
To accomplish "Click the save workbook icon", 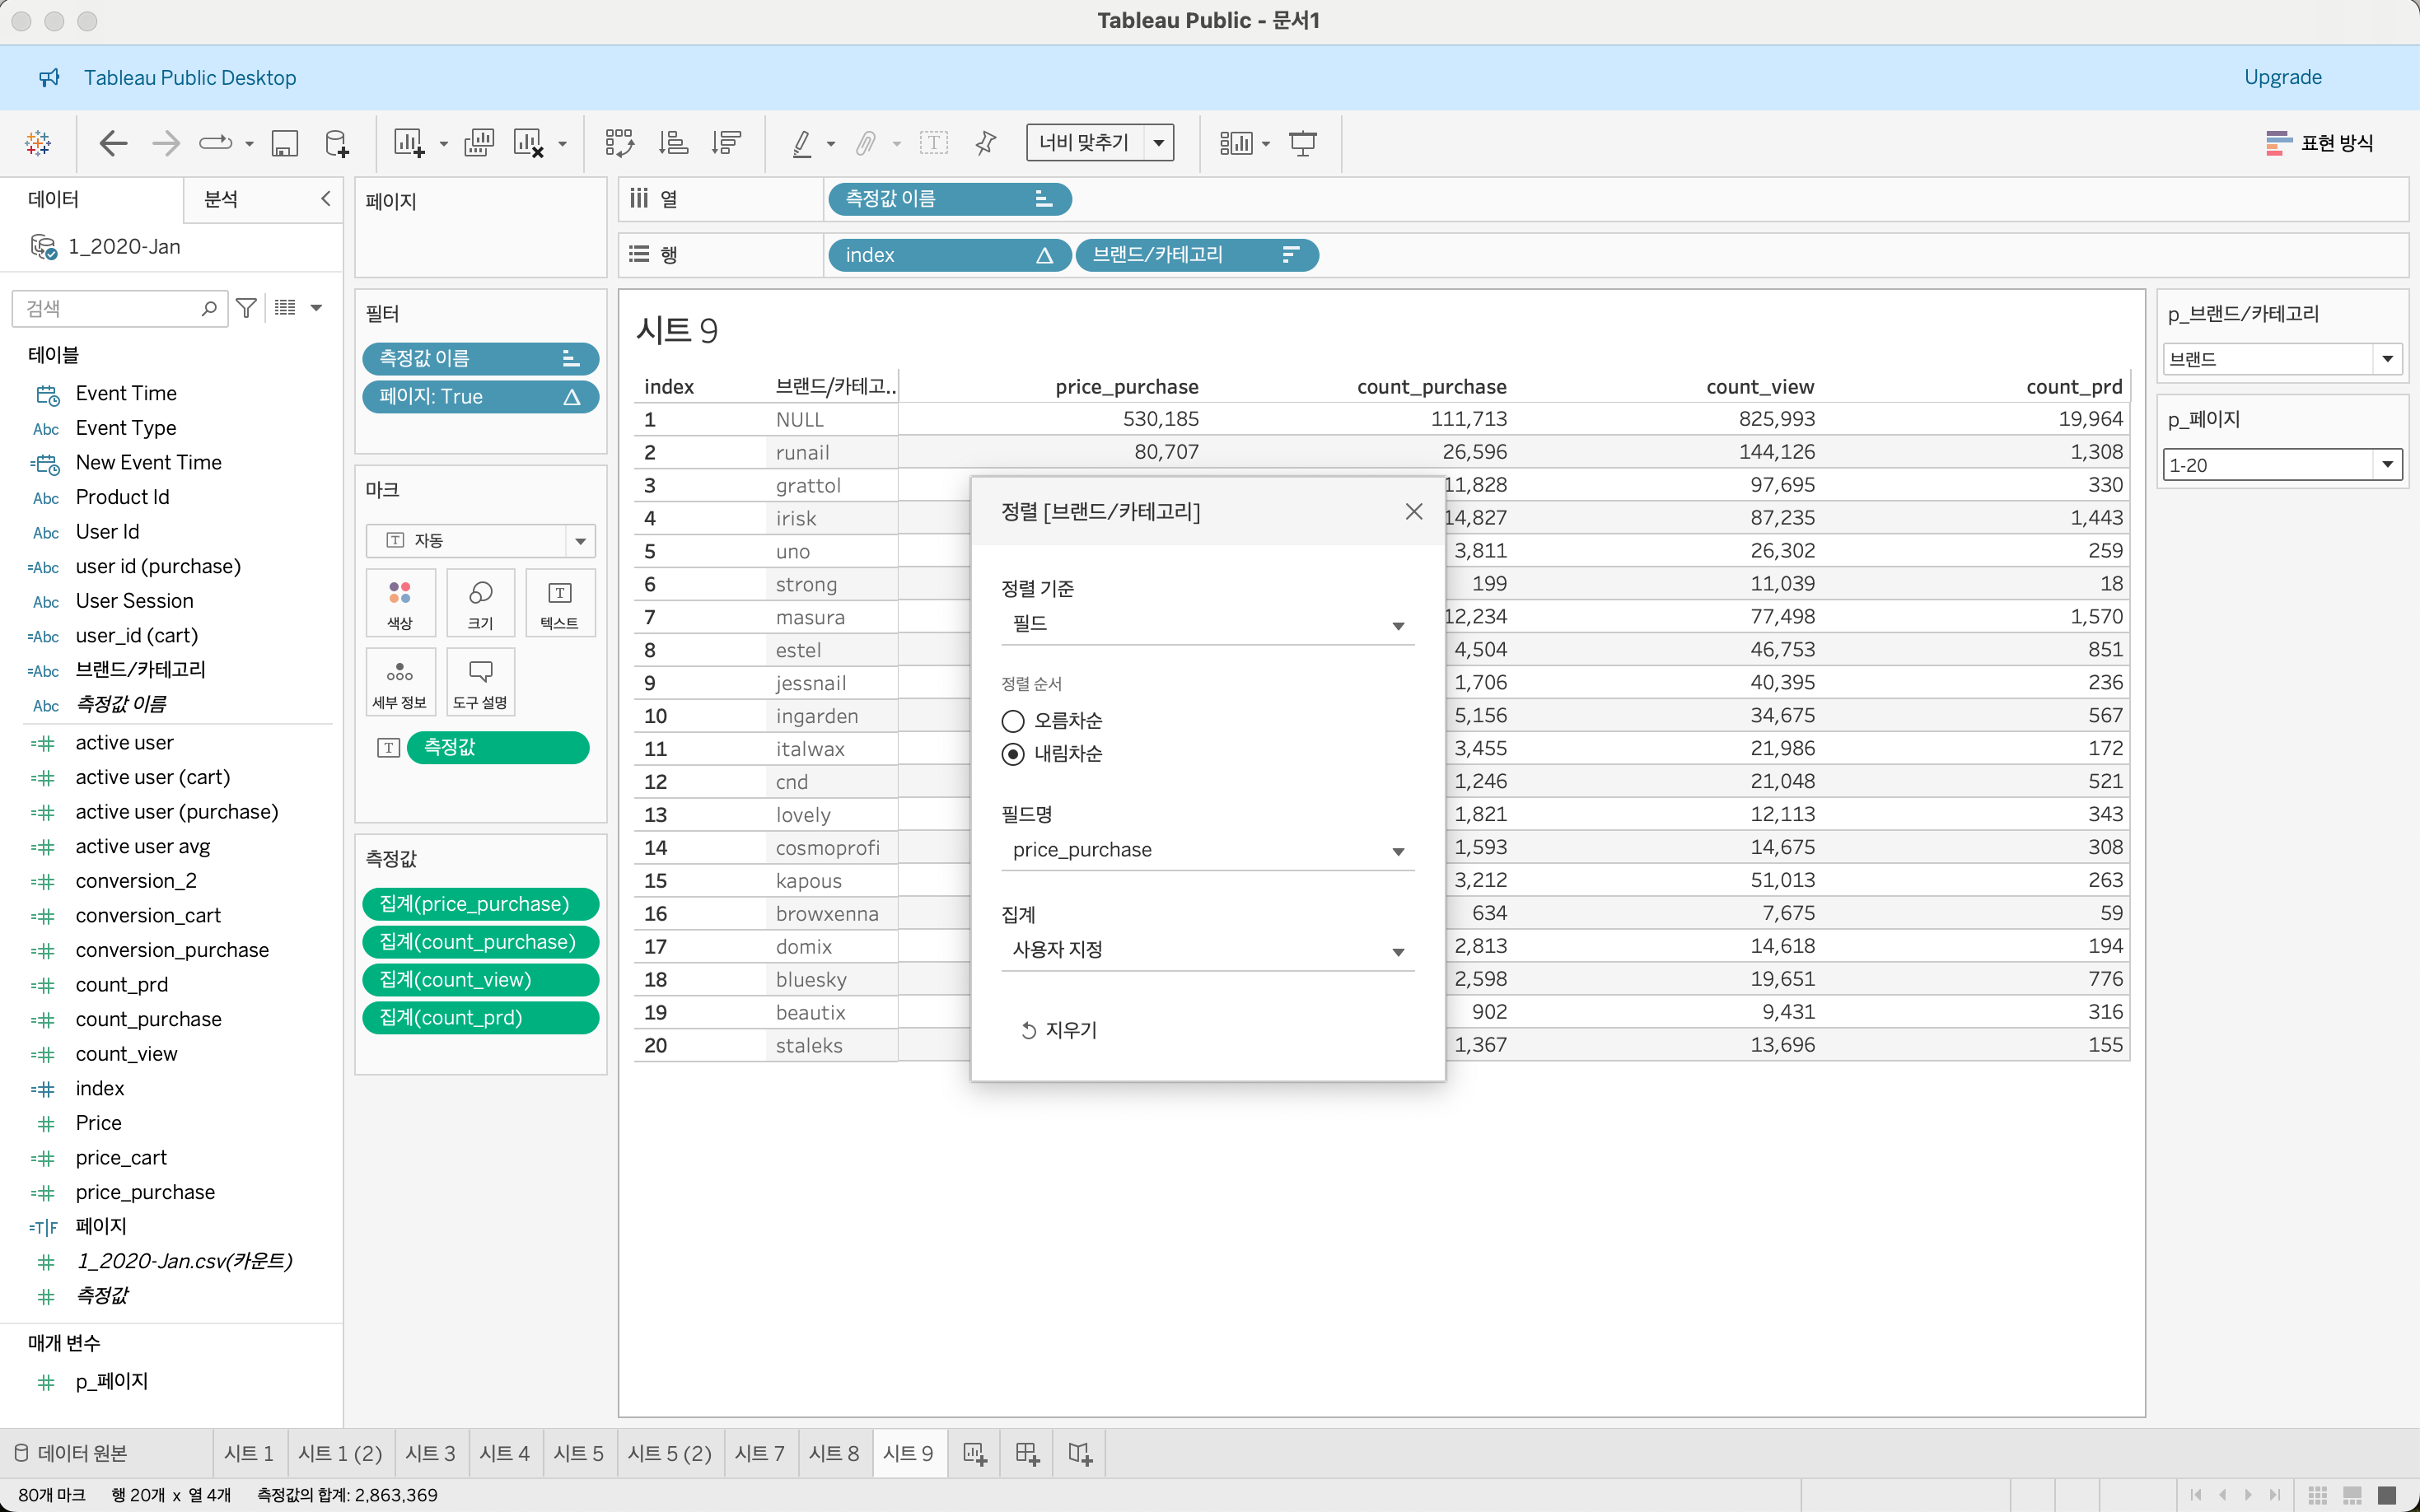I will click(x=285, y=143).
